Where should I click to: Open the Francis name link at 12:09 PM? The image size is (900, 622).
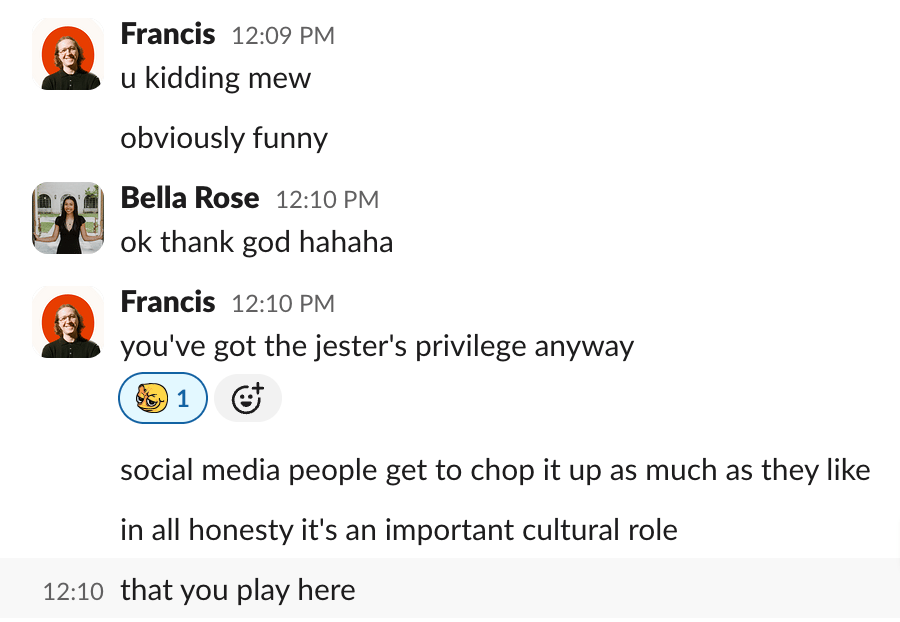coord(168,34)
